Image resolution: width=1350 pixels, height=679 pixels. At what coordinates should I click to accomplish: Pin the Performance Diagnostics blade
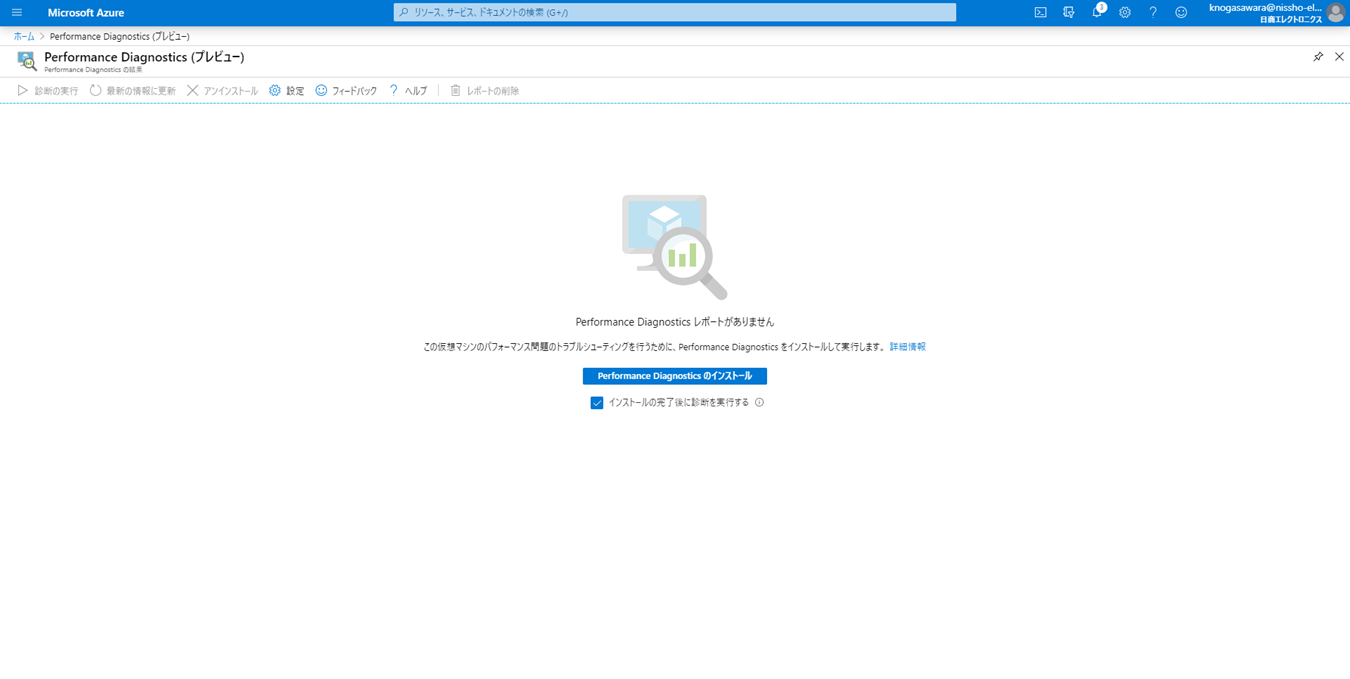1318,57
